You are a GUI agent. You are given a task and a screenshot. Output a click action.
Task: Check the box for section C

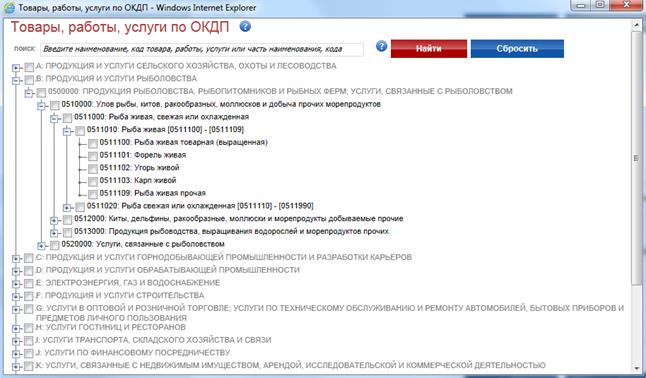coord(28,258)
